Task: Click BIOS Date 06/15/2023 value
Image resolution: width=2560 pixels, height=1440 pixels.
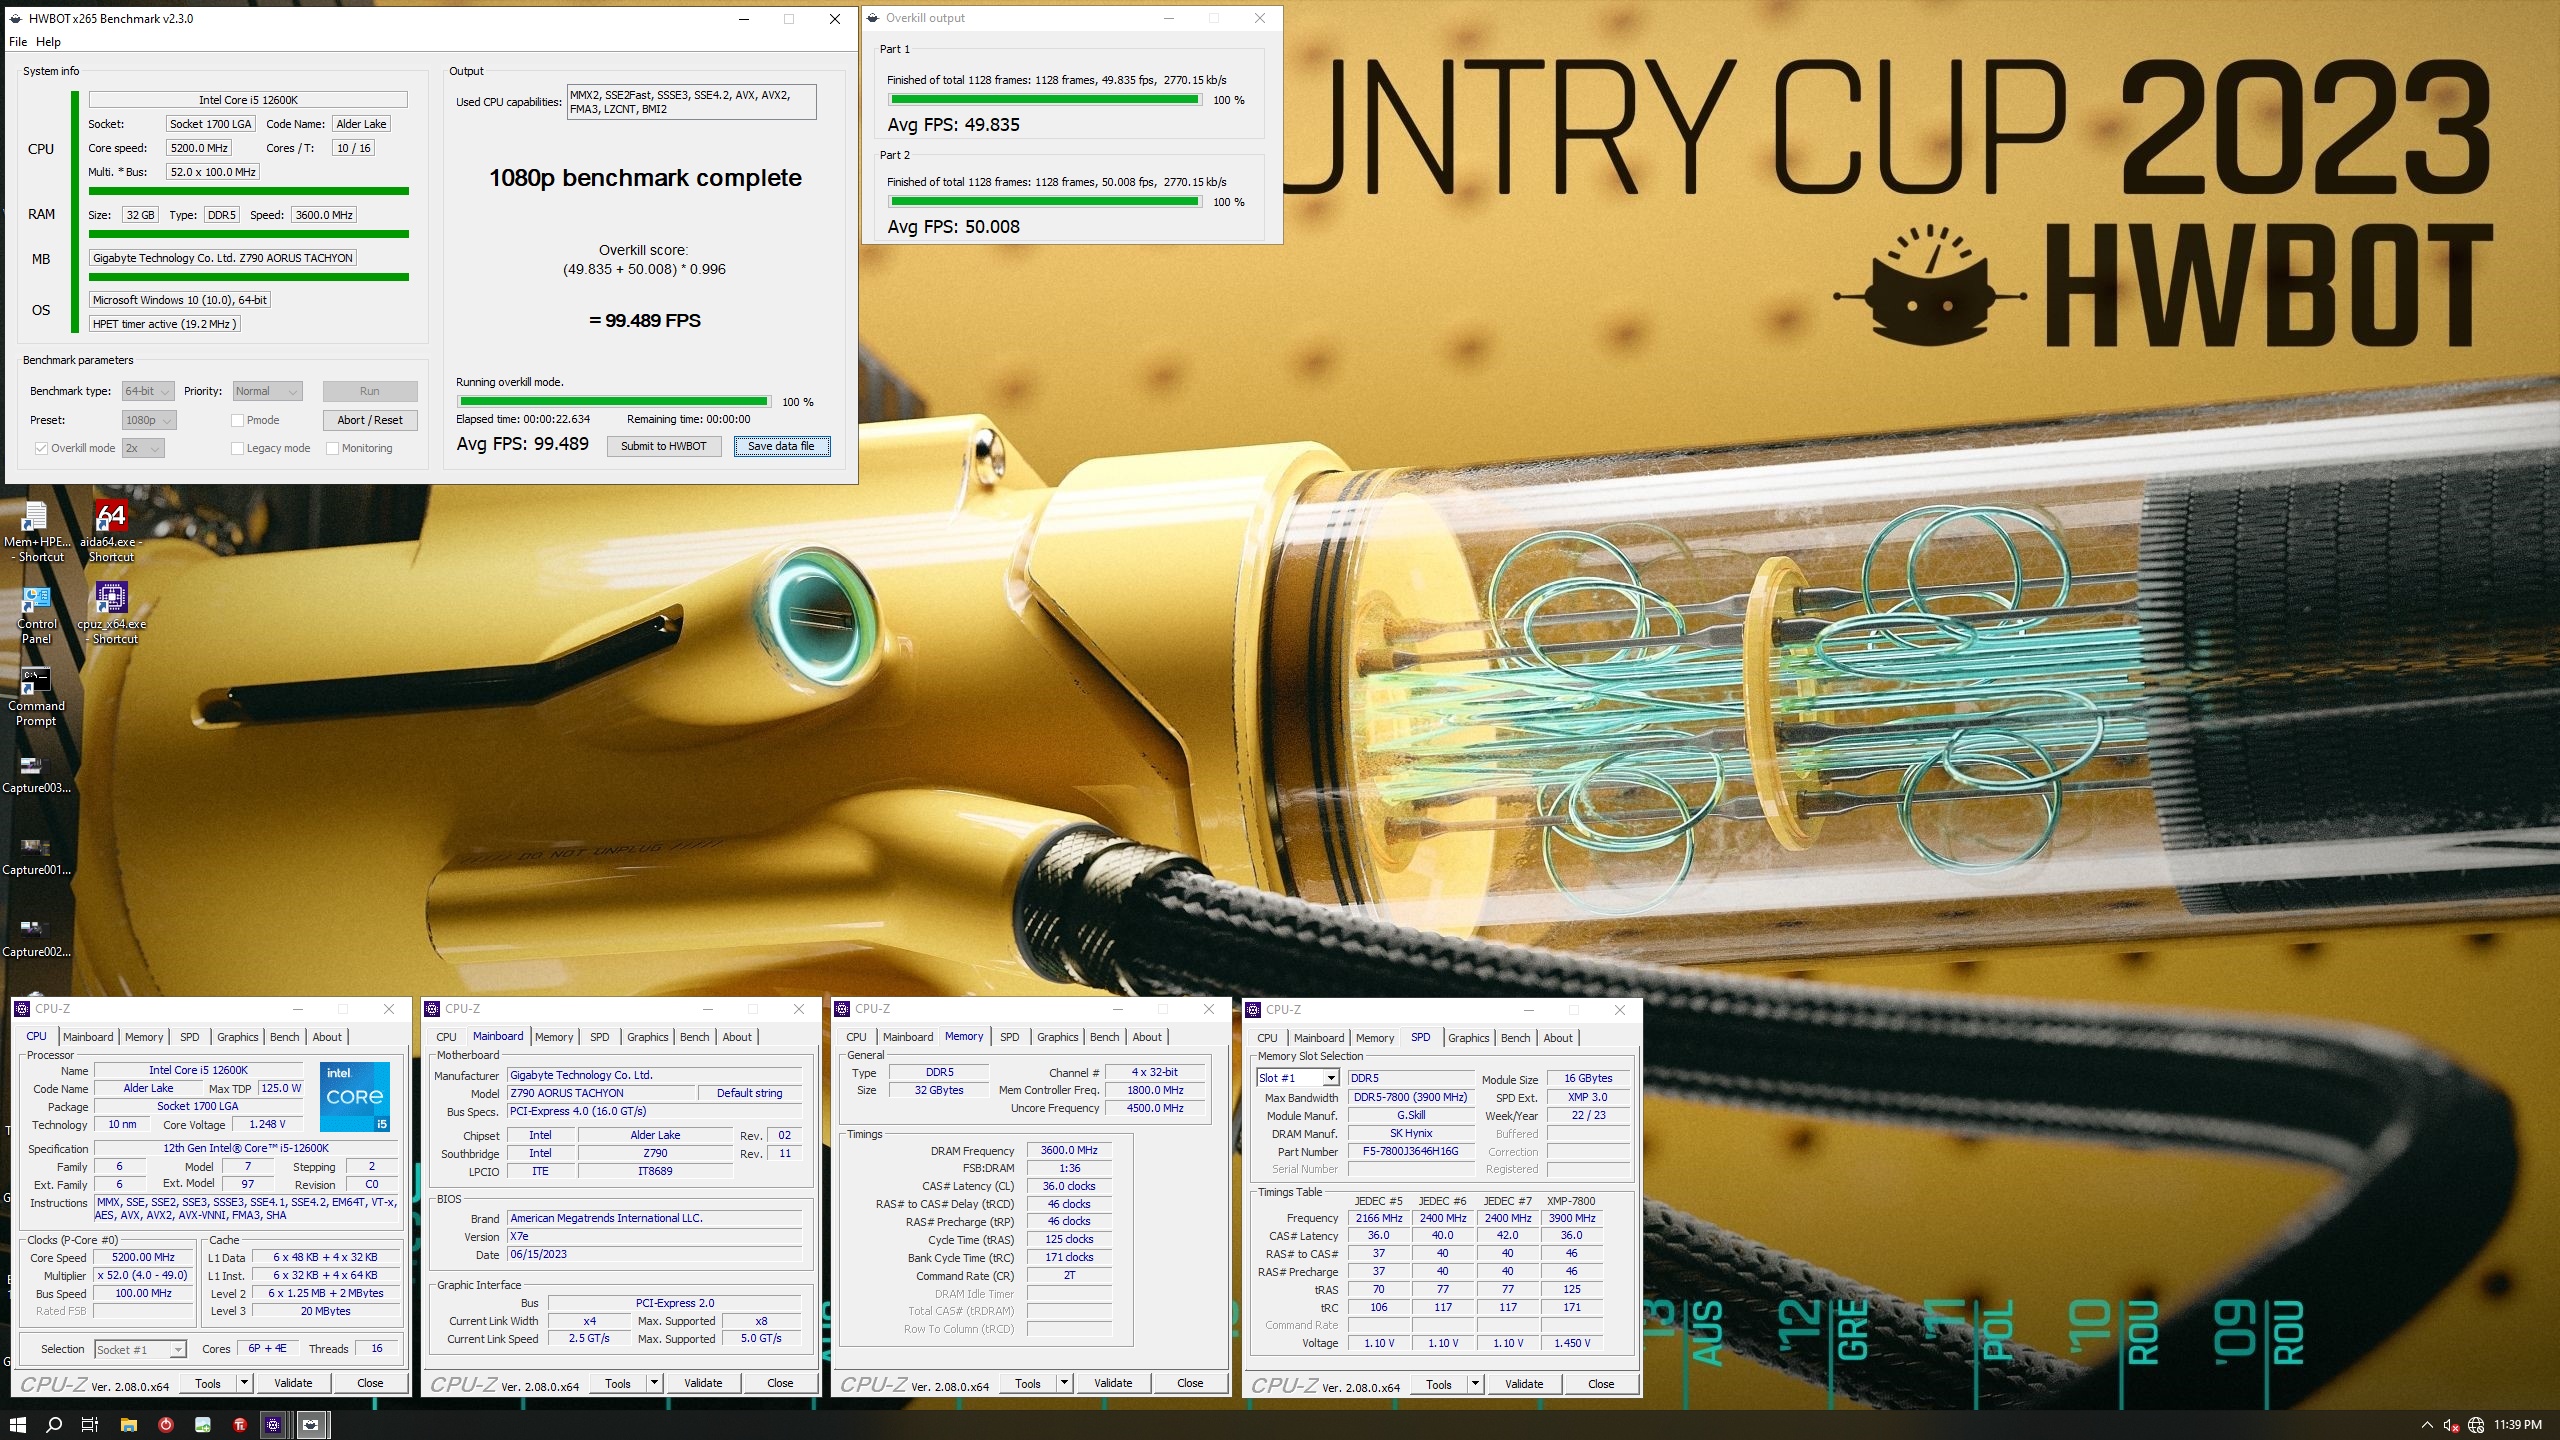Action: point(654,1254)
